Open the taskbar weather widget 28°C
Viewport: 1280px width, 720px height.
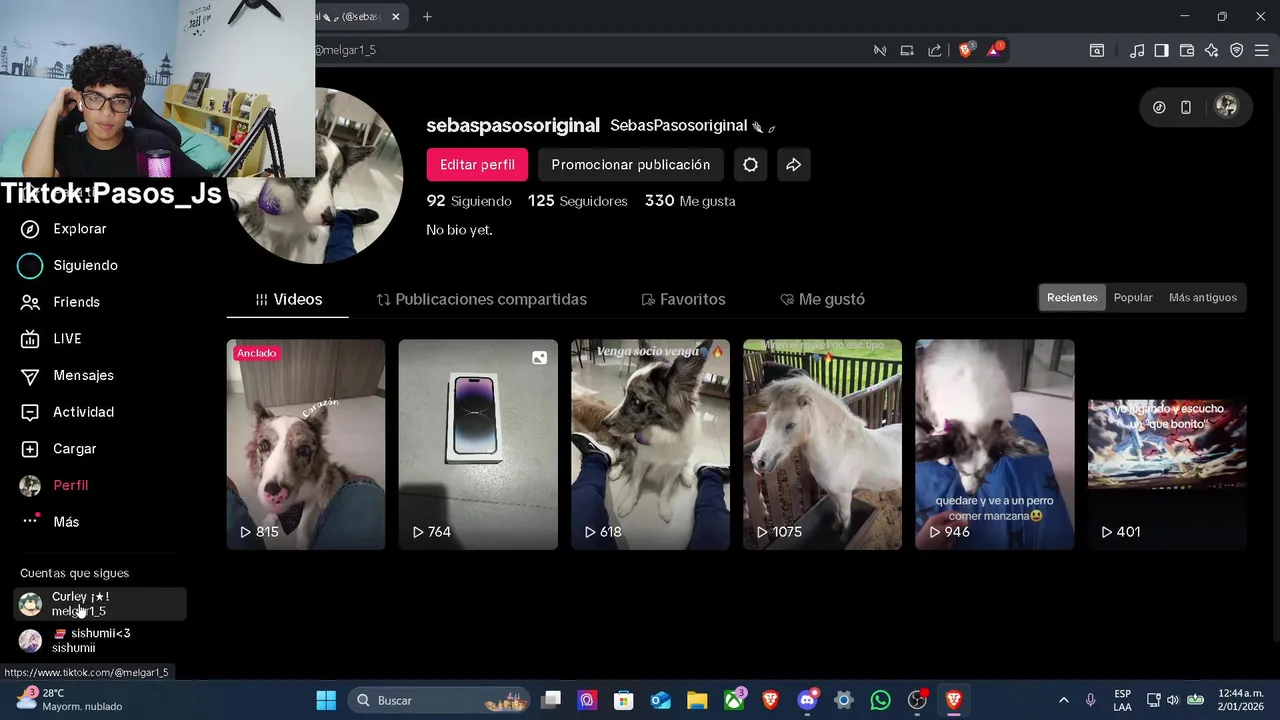pyautogui.click(x=70, y=700)
